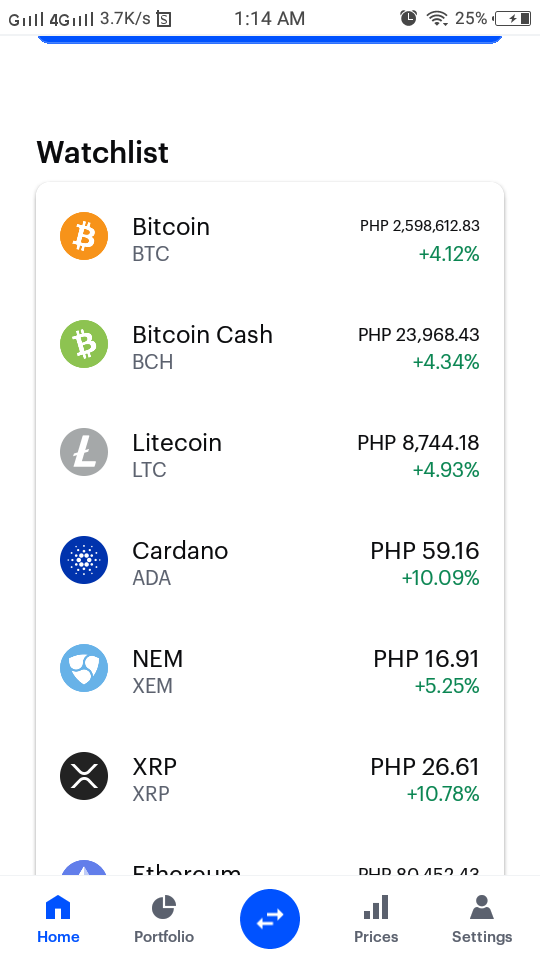This screenshot has height=960, width=540.
Task: Tap the battery indicator in status bar
Action: [x=512, y=19]
